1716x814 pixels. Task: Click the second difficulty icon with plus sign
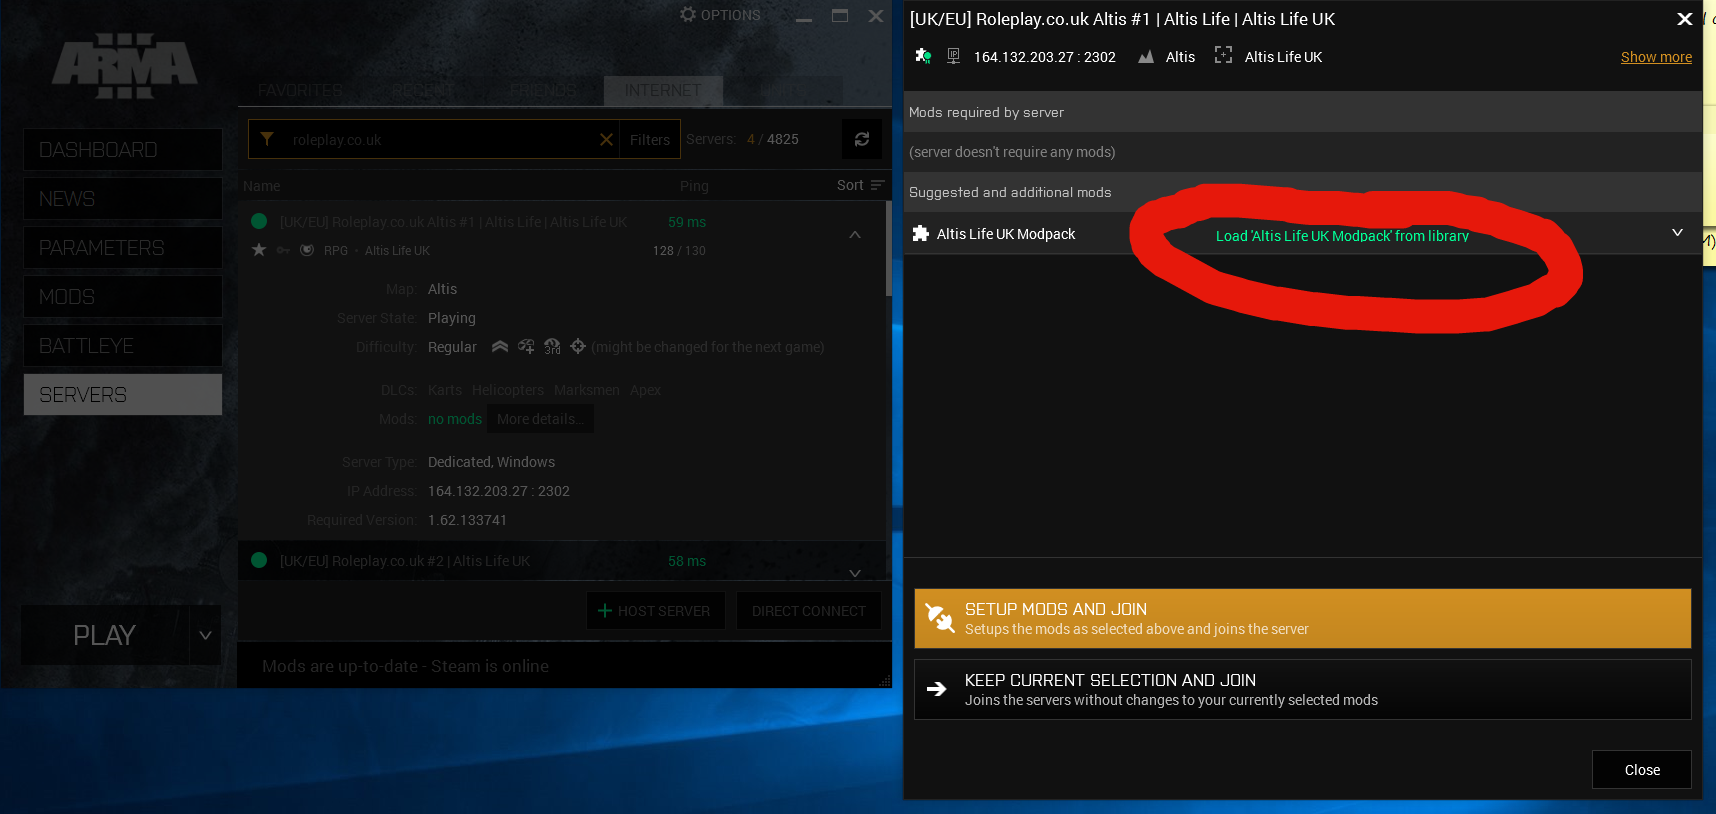[x=526, y=347]
